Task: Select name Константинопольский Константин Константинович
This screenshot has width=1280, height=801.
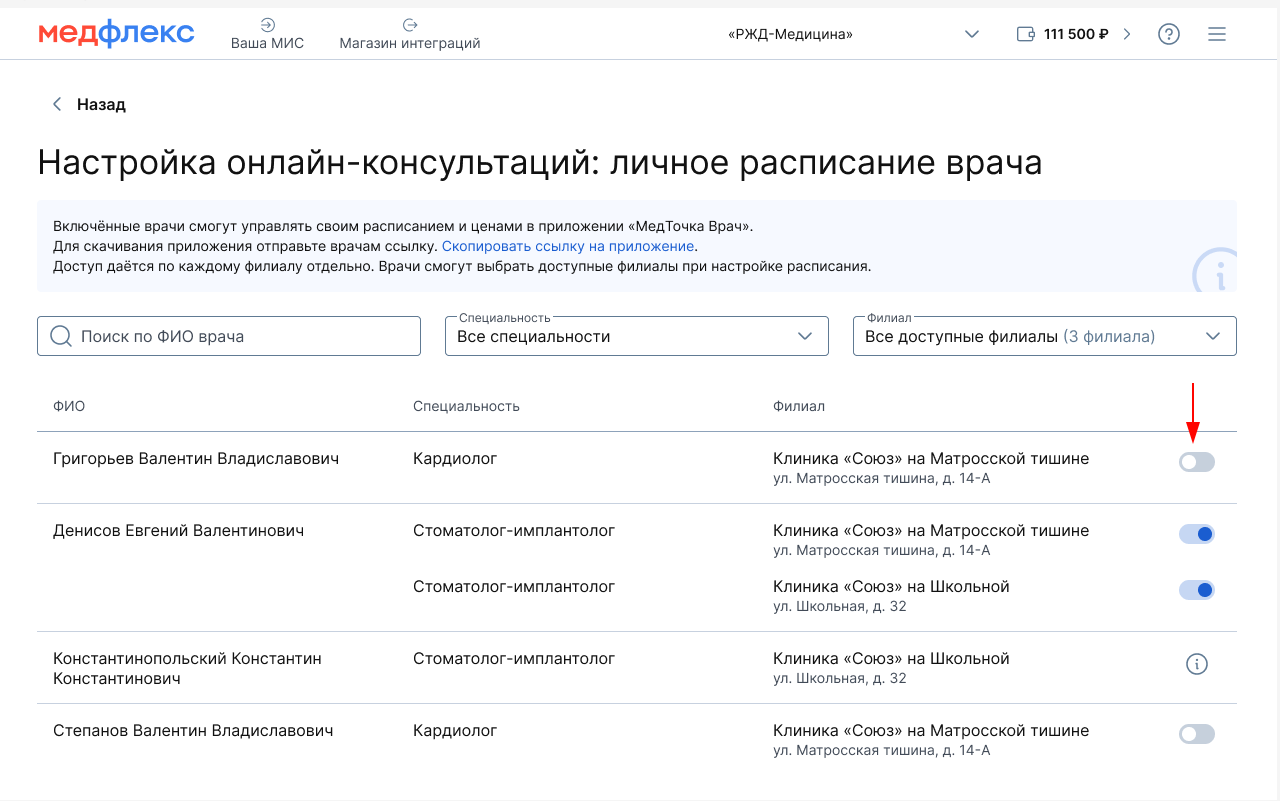Action: coord(187,669)
